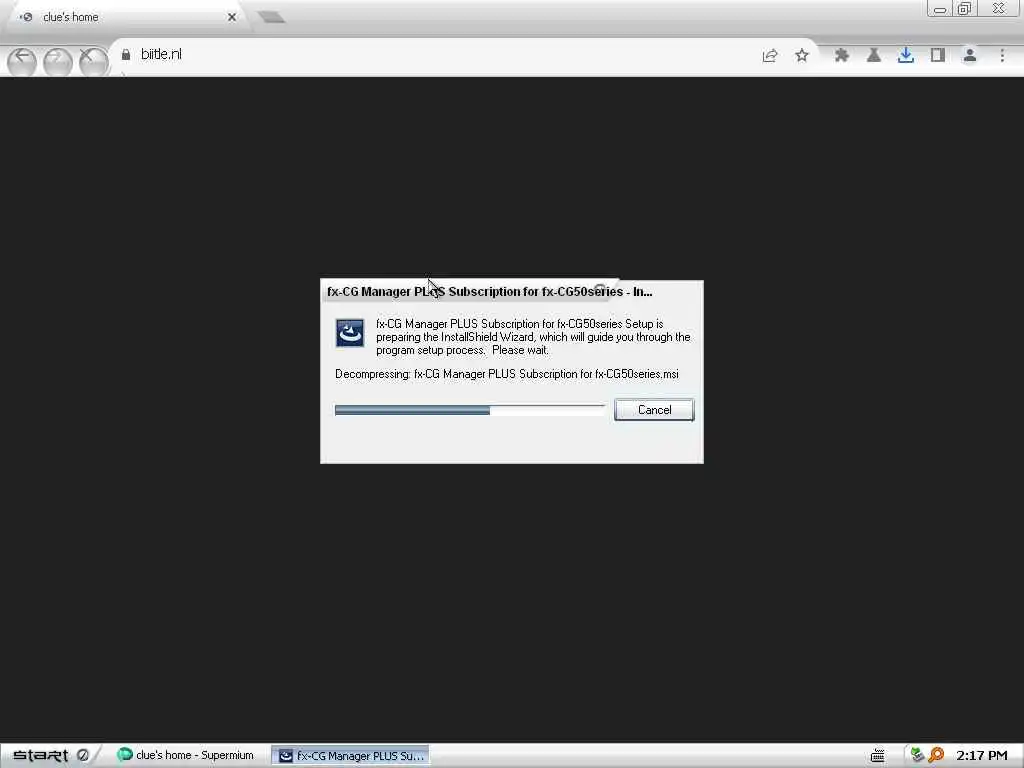Stop page loading with X button
This screenshot has height=768, width=1024.
tap(93, 61)
